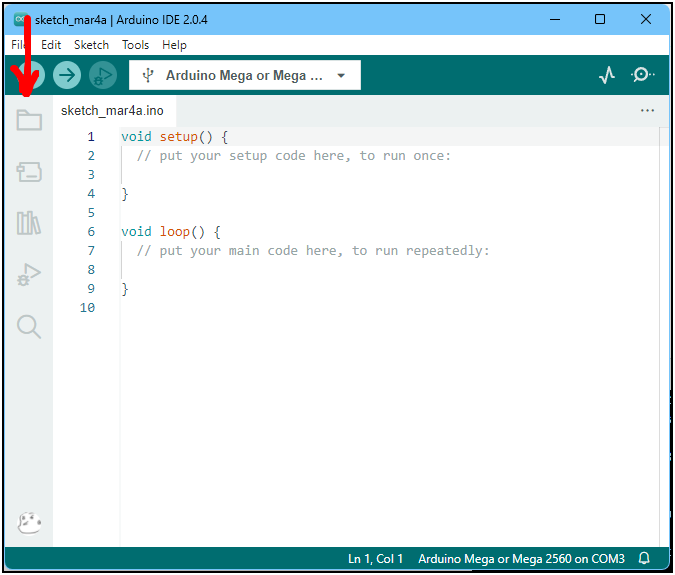Click the user account avatar icon

click(29, 523)
